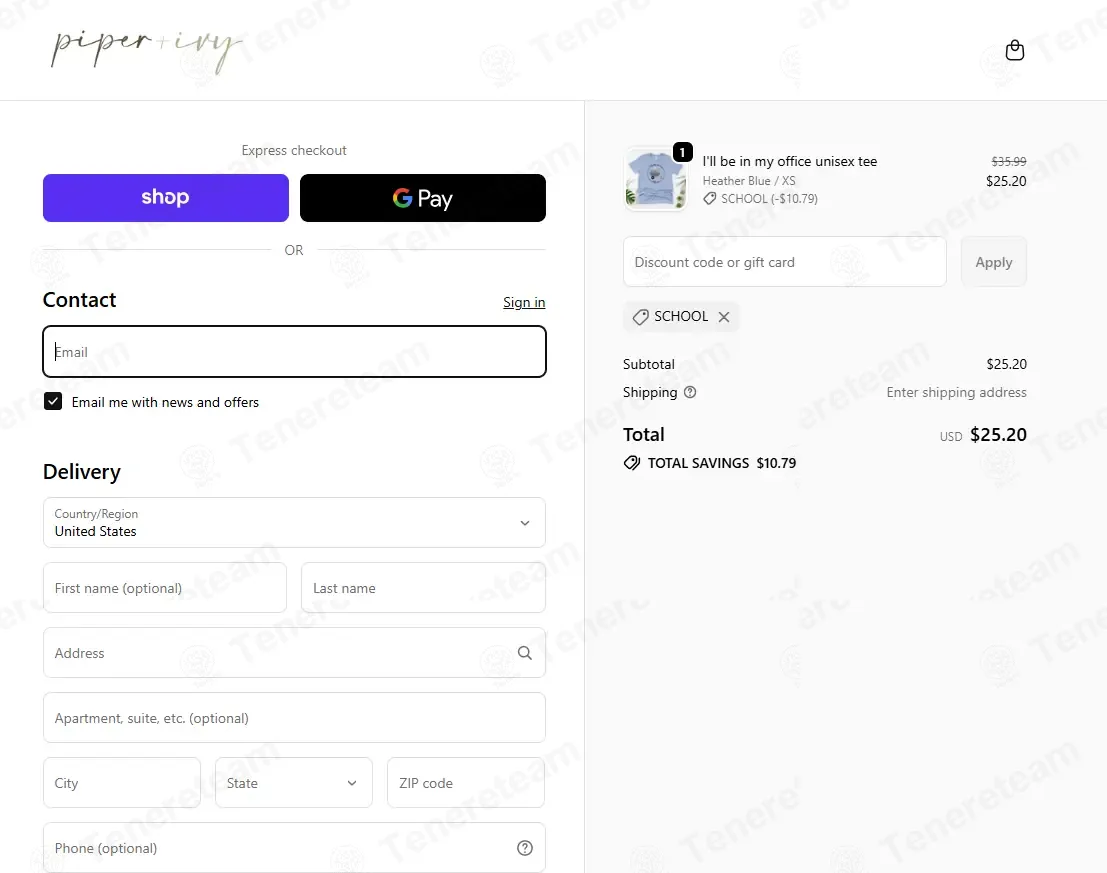This screenshot has width=1107, height=873.
Task: Click the Apply discount button
Action: pyautogui.click(x=993, y=262)
